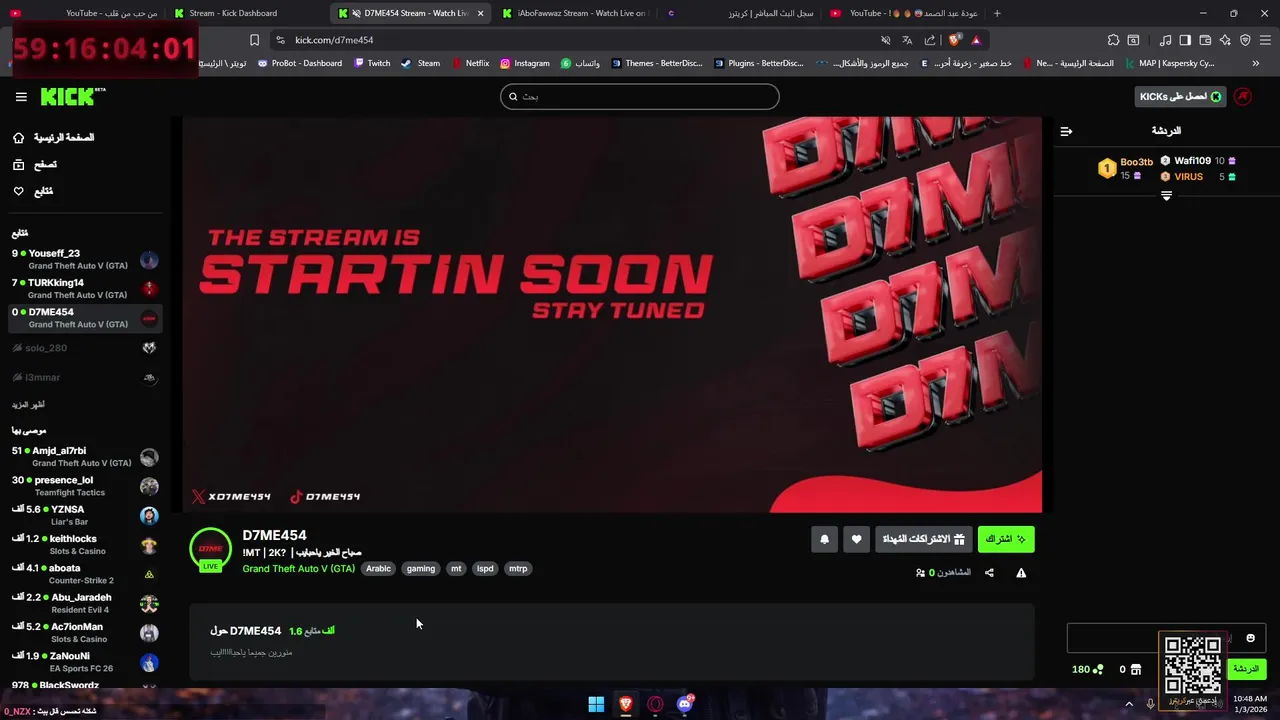Open the chat shop icon
Image resolution: width=1280 pixels, height=720 pixels.
coord(1135,669)
